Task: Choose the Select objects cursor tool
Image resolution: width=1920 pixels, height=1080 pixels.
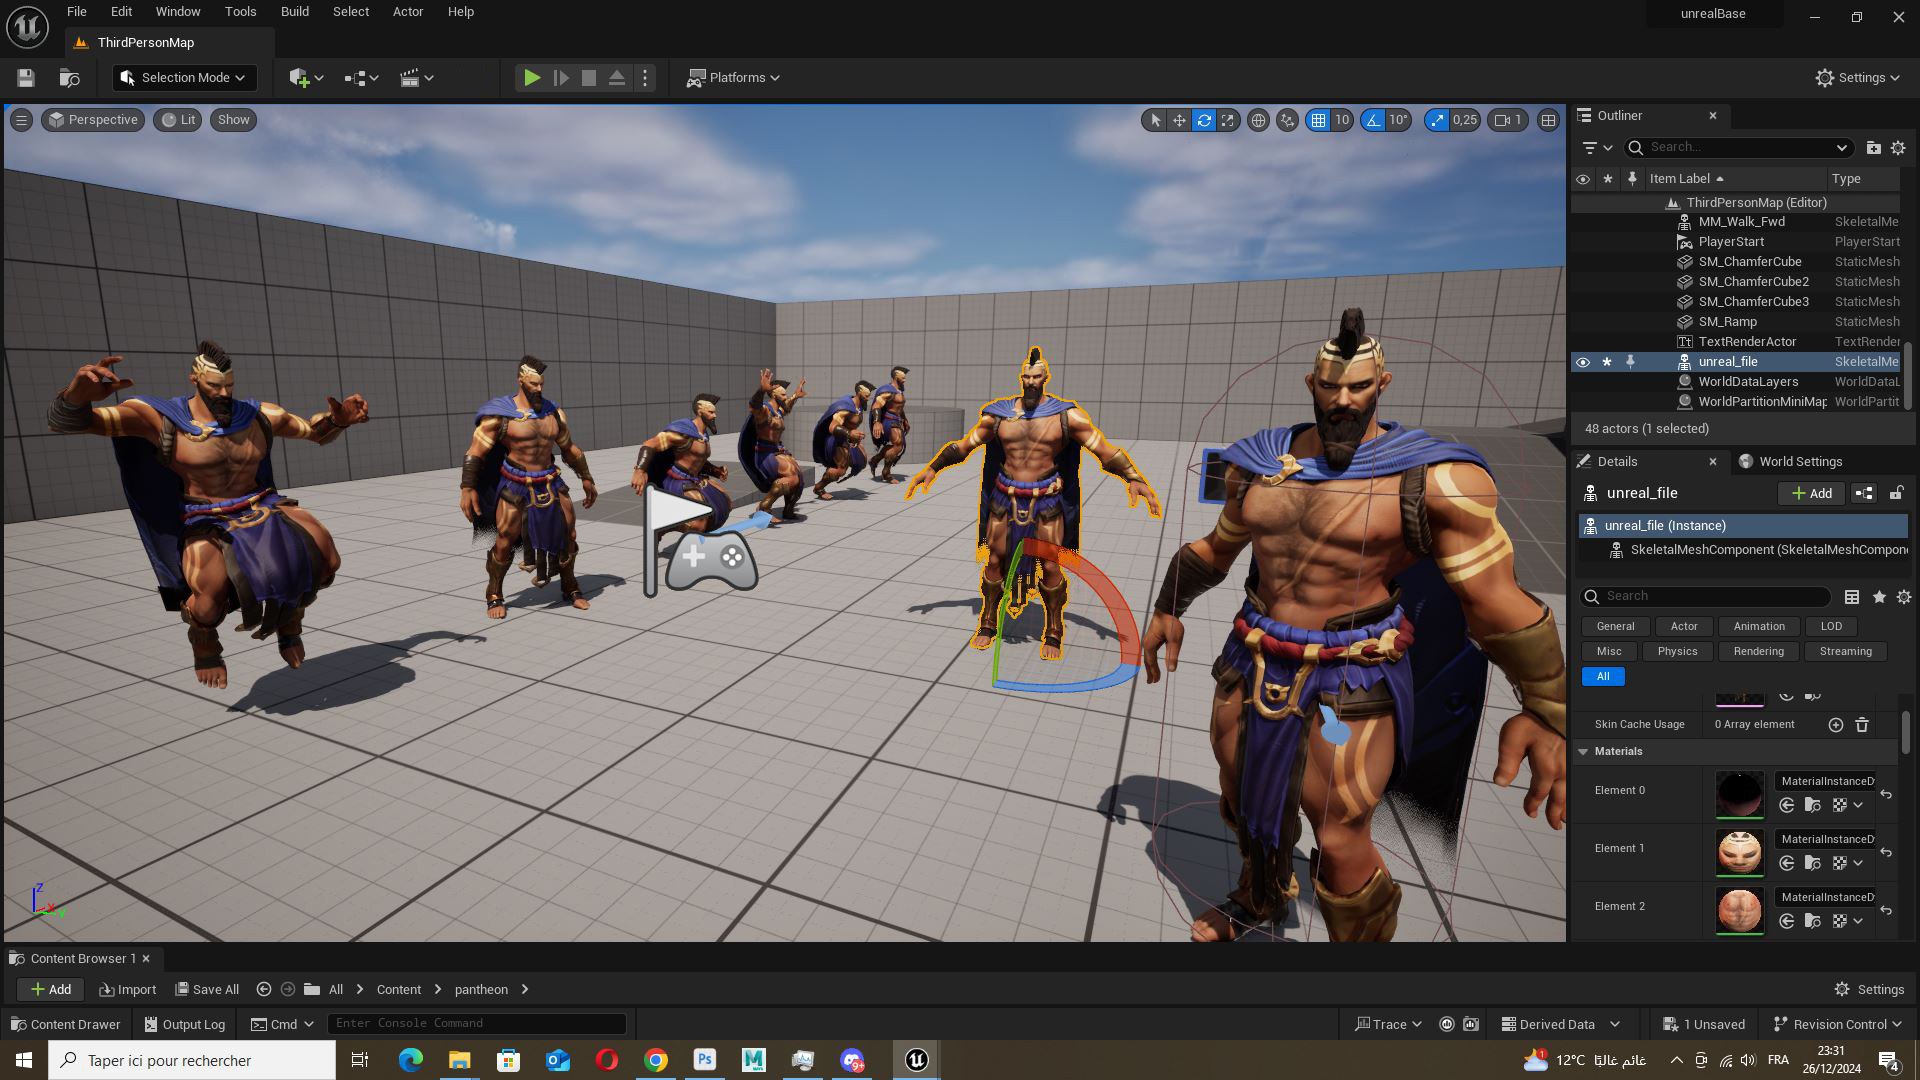Action: pyautogui.click(x=1155, y=120)
